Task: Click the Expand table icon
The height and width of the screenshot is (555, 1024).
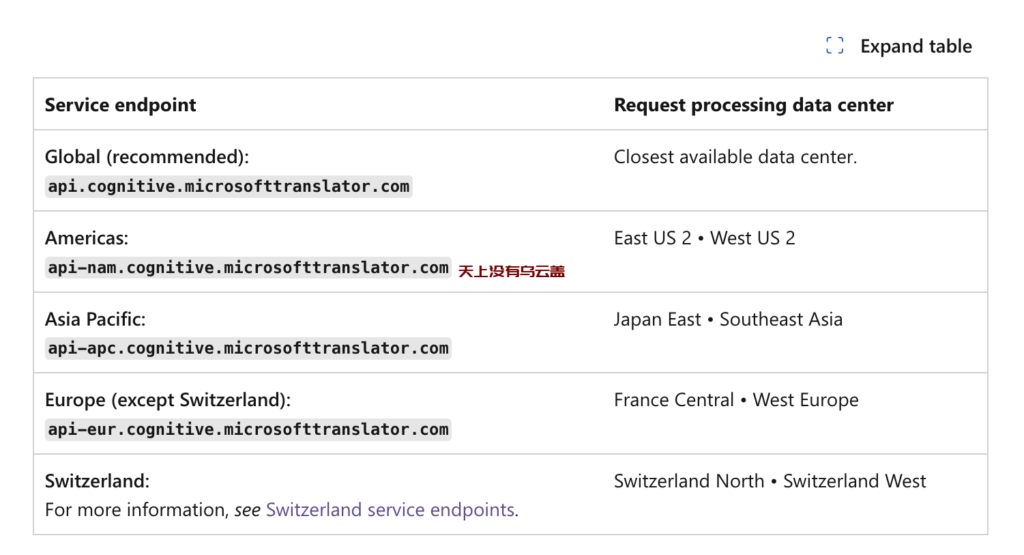Action: click(834, 46)
